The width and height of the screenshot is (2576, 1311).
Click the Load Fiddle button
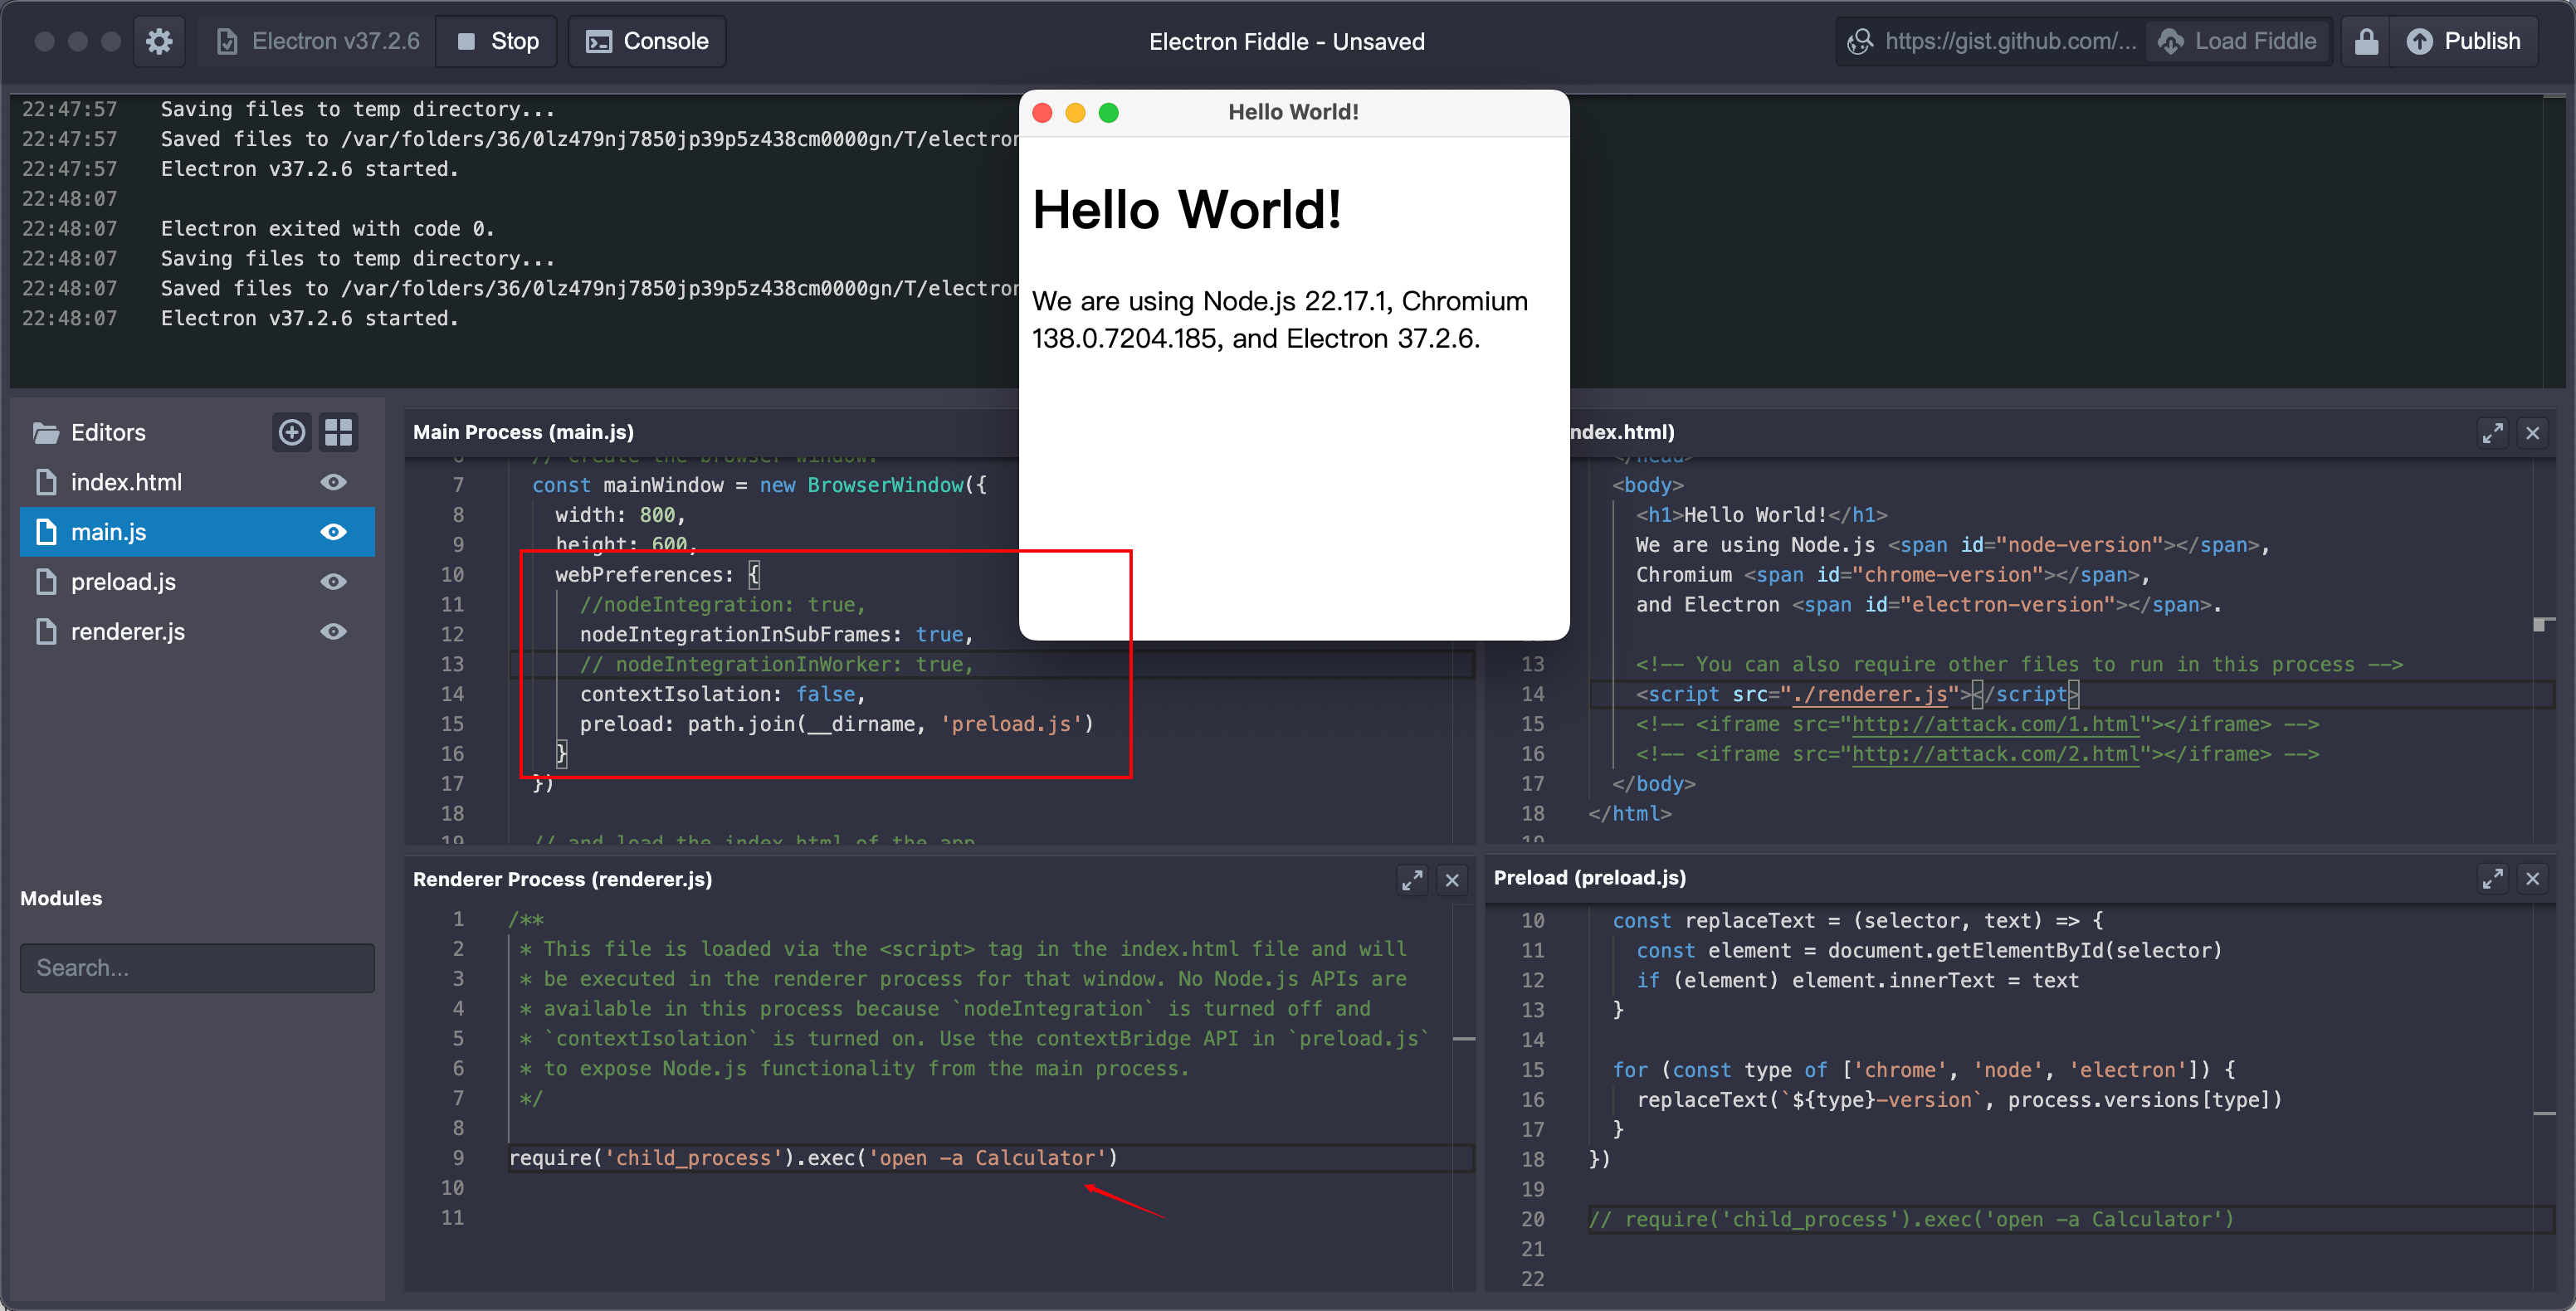2237,41
